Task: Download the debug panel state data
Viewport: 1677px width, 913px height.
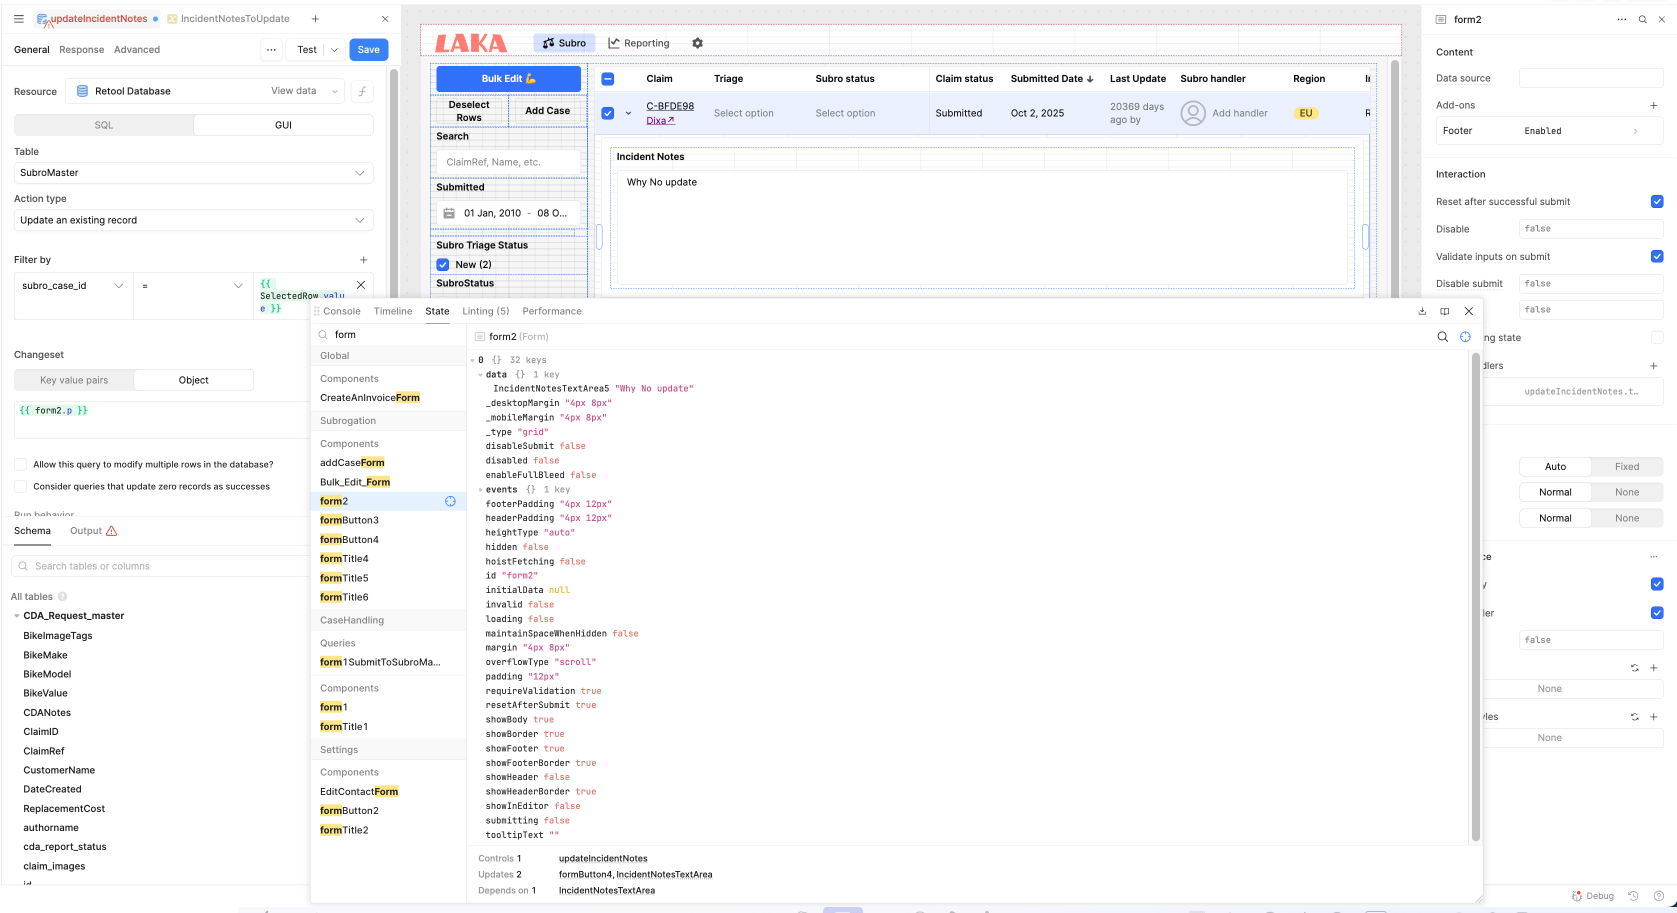Action: click(x=1422, y=311)
